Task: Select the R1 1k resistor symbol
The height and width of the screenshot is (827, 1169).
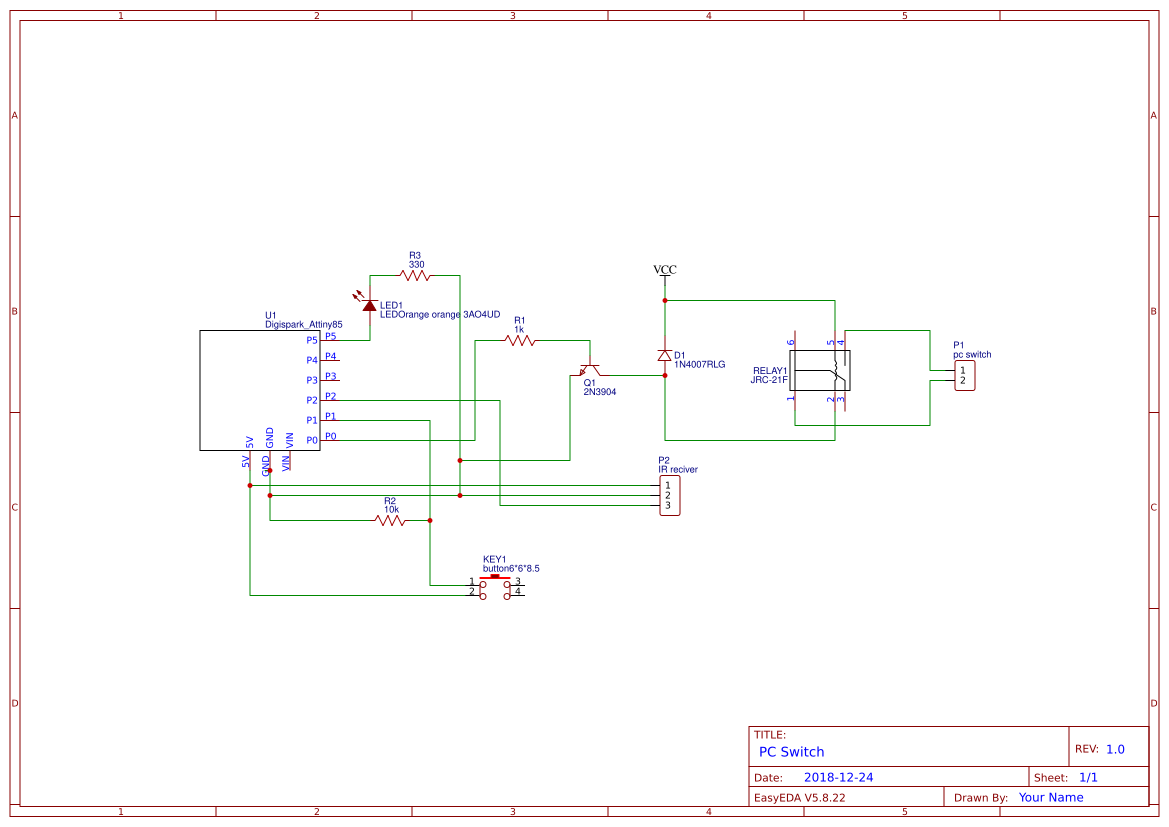Action: point(518,340)
